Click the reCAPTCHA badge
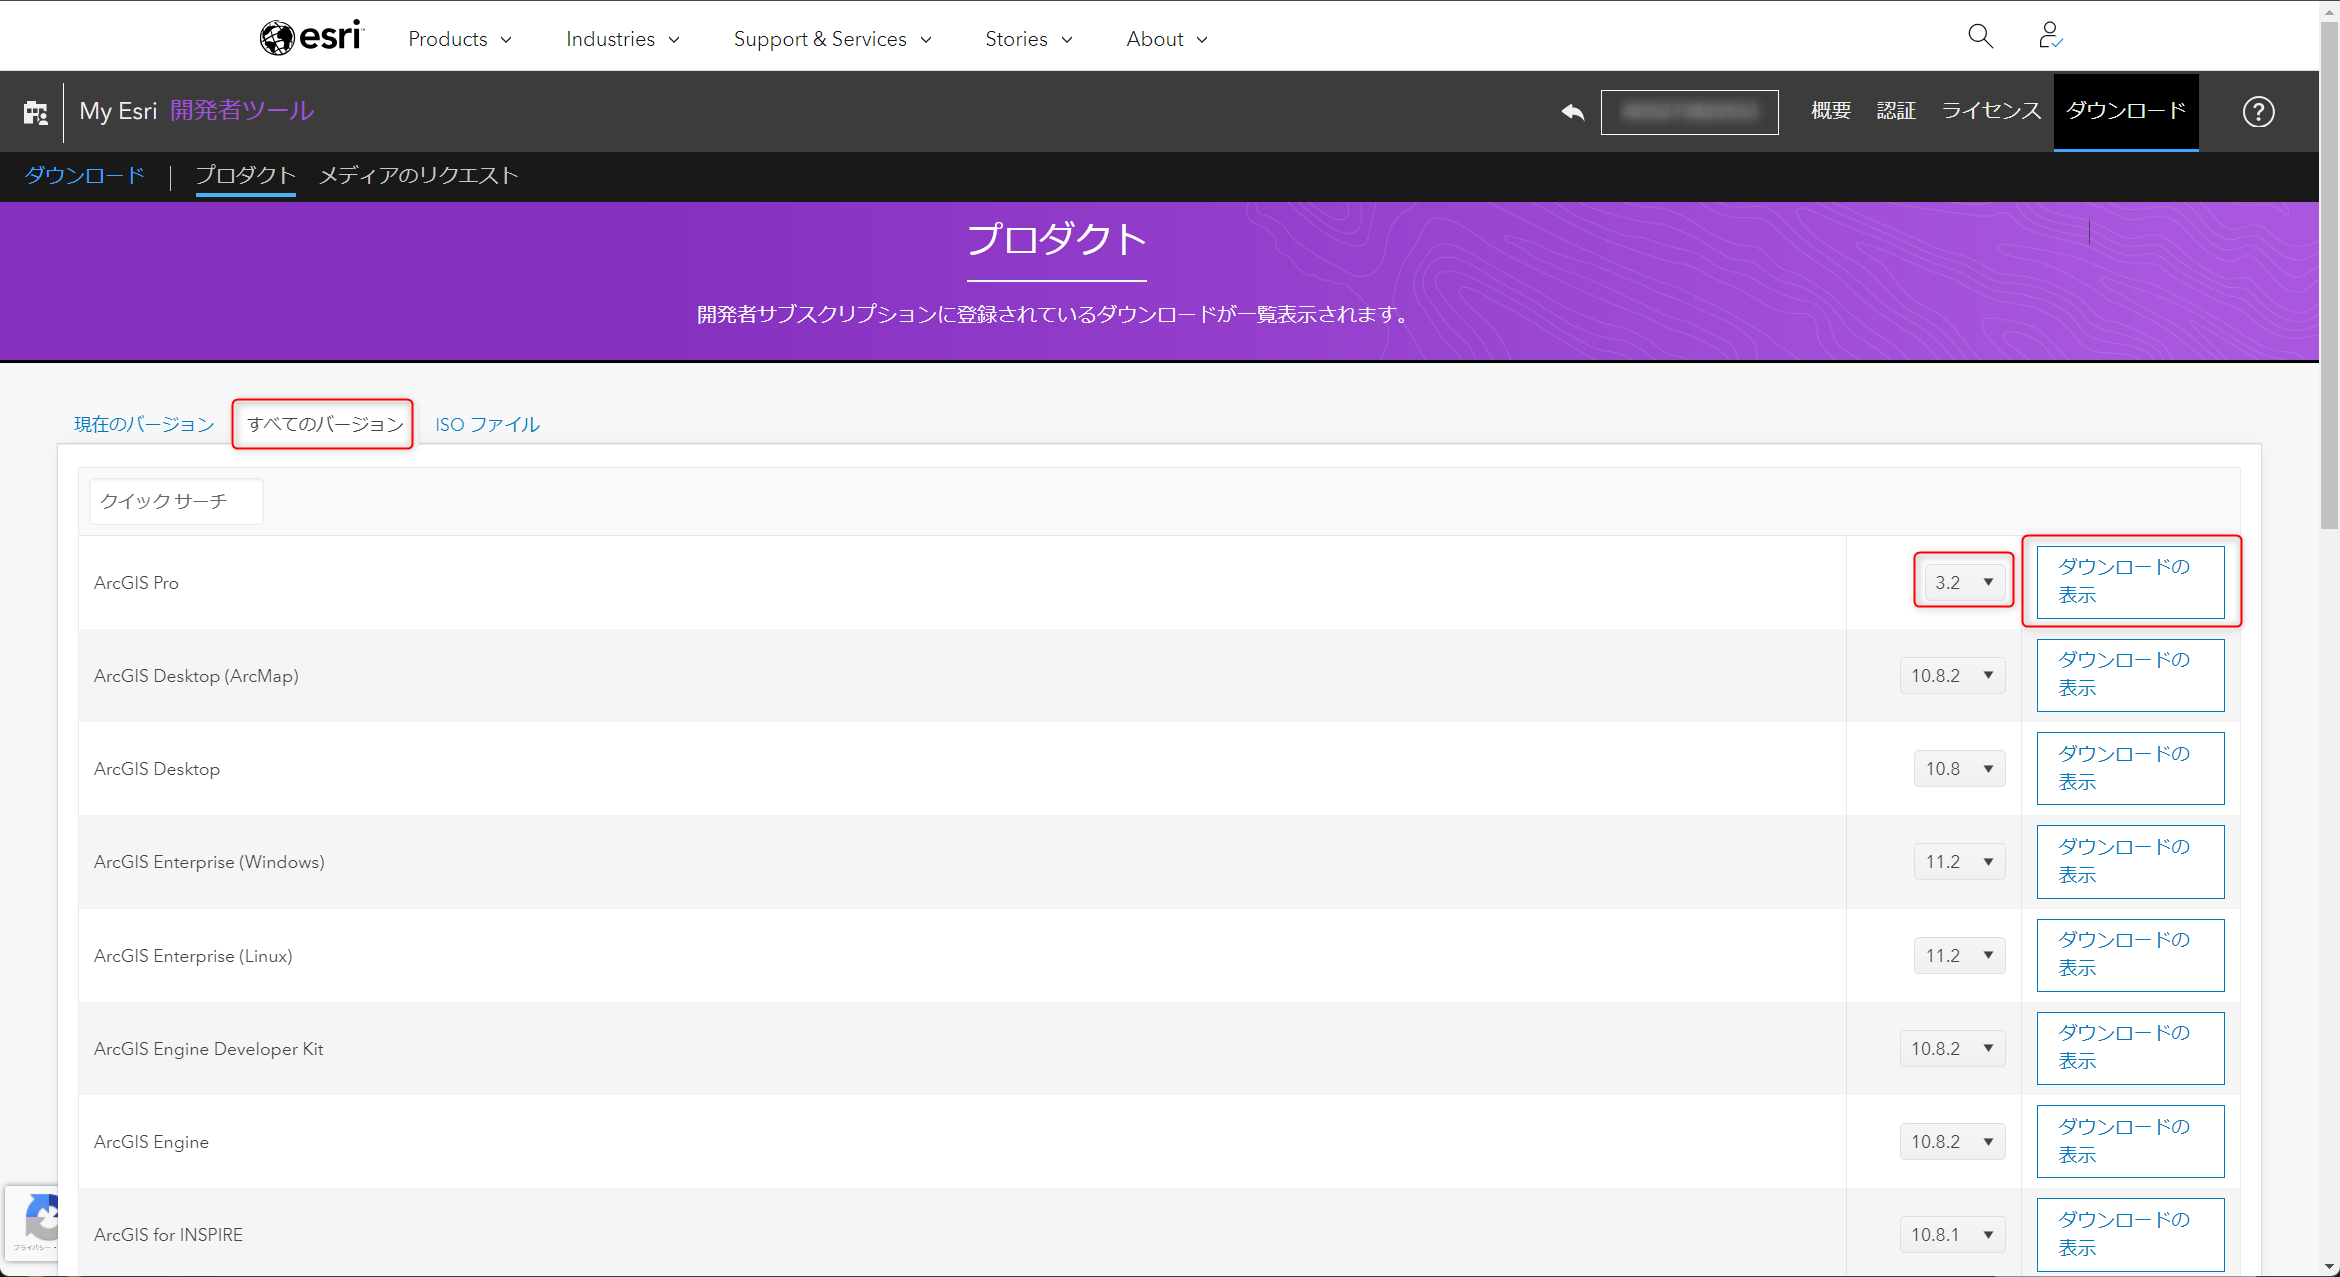Image resolution: width=2340 pixels, height=1277 pixels. (32, 1222)
